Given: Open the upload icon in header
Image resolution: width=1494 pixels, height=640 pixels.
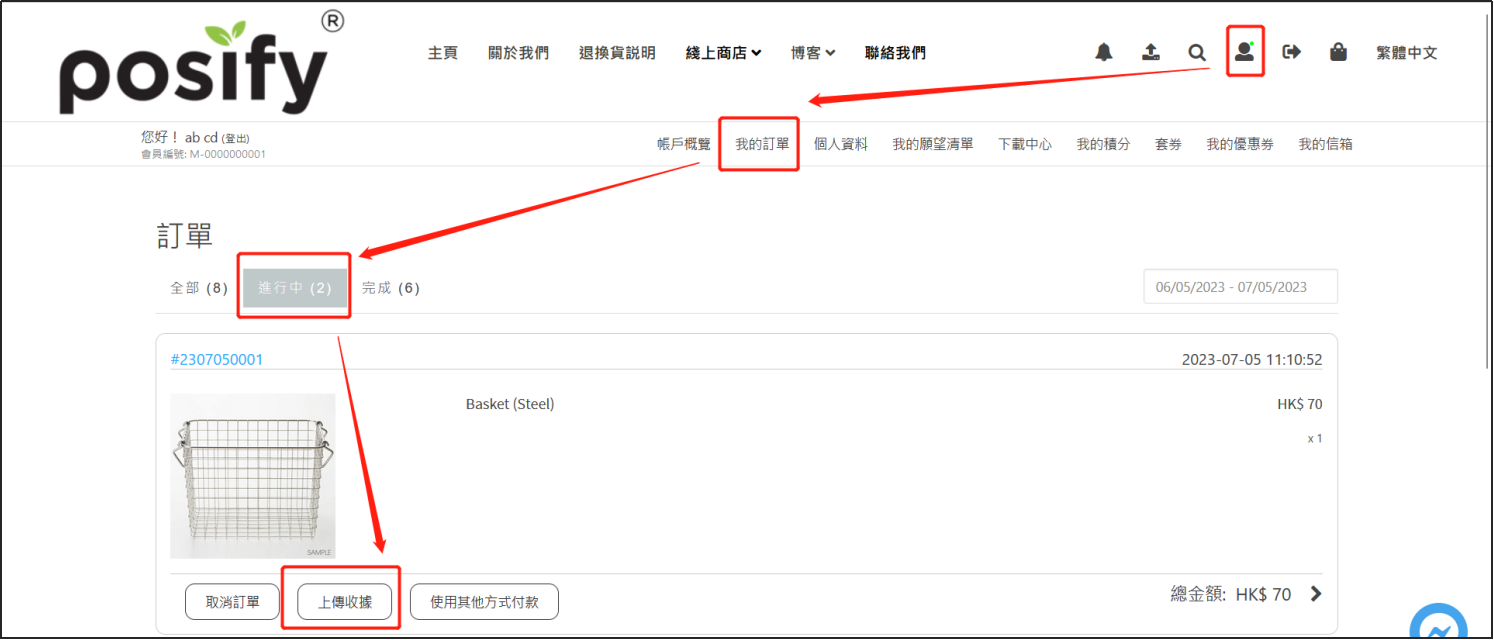Looking at the screenshot, I should [1151, 52].
